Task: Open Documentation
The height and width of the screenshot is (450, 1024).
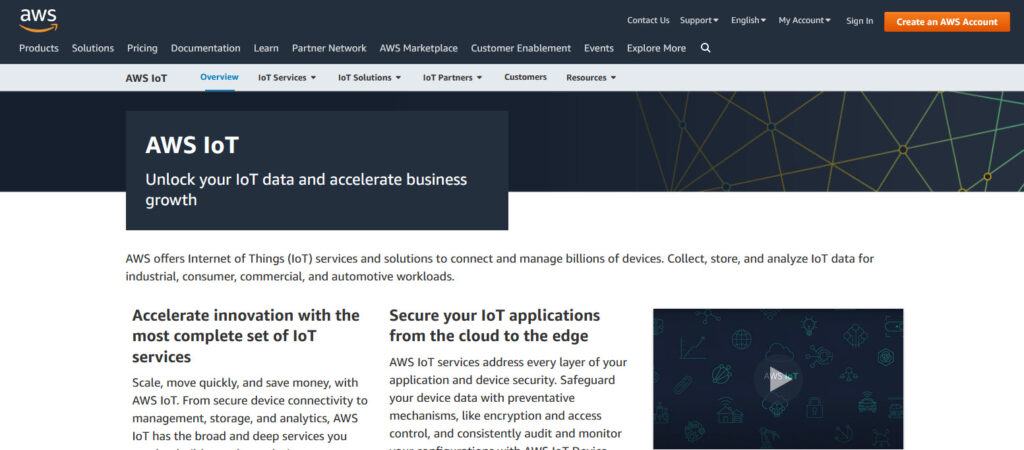Action: [206, 48]
